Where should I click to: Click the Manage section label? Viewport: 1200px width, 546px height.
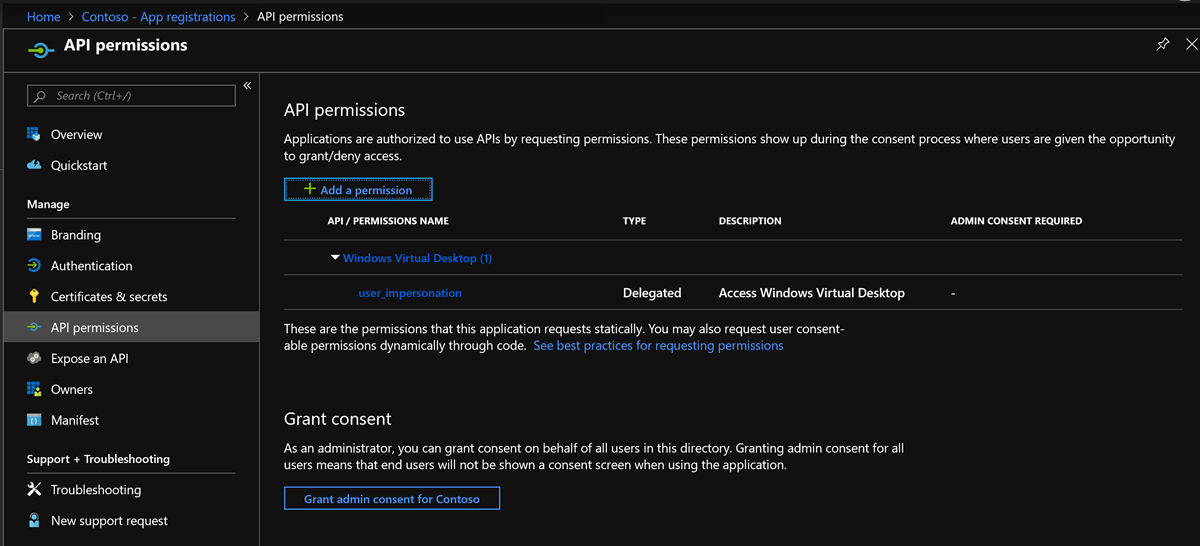(48, 204)
